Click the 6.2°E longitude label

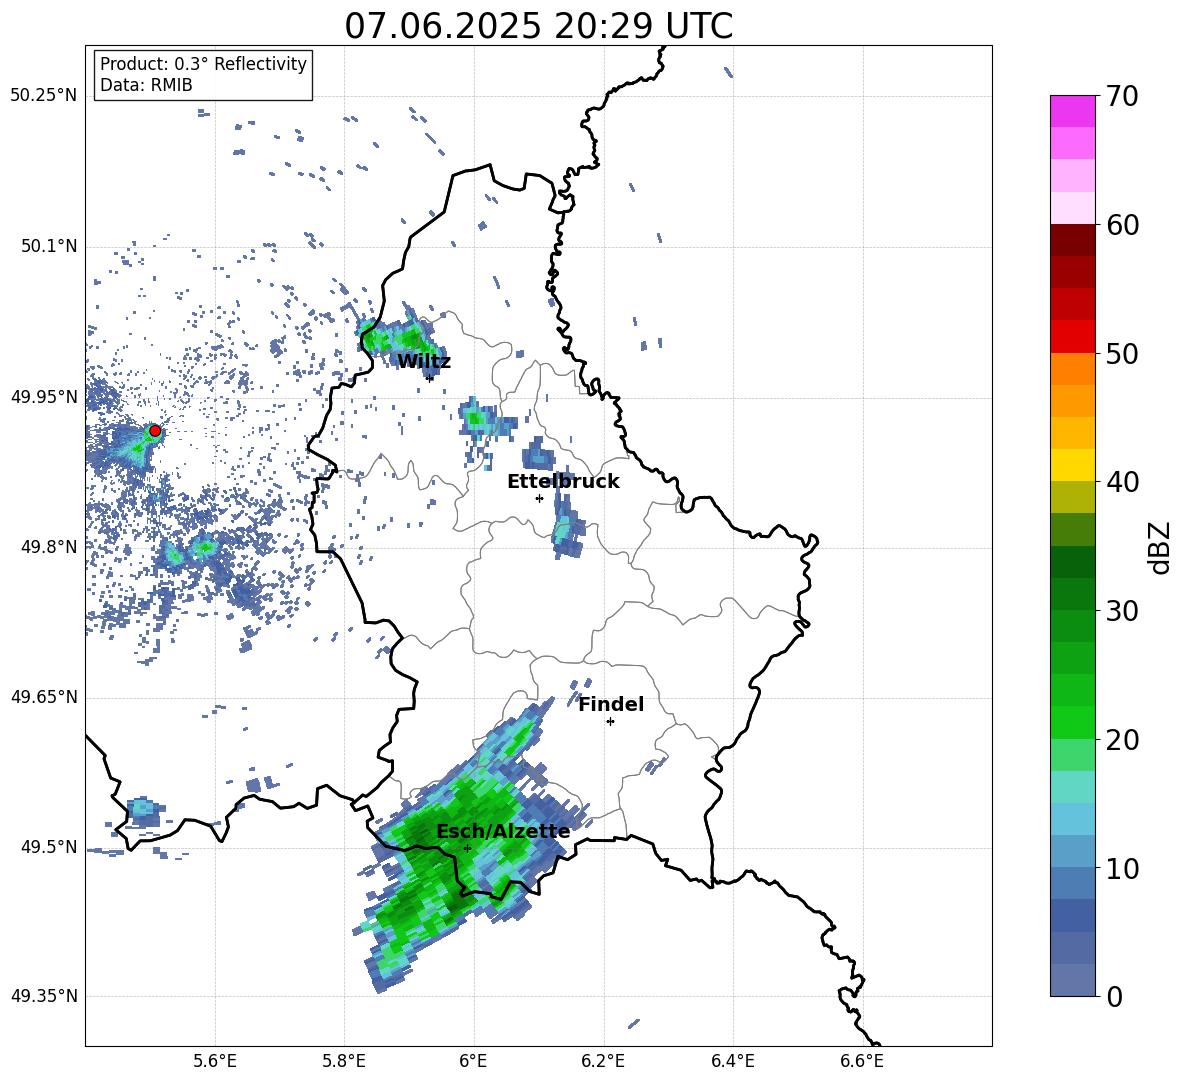click(x=603, y=1061)
